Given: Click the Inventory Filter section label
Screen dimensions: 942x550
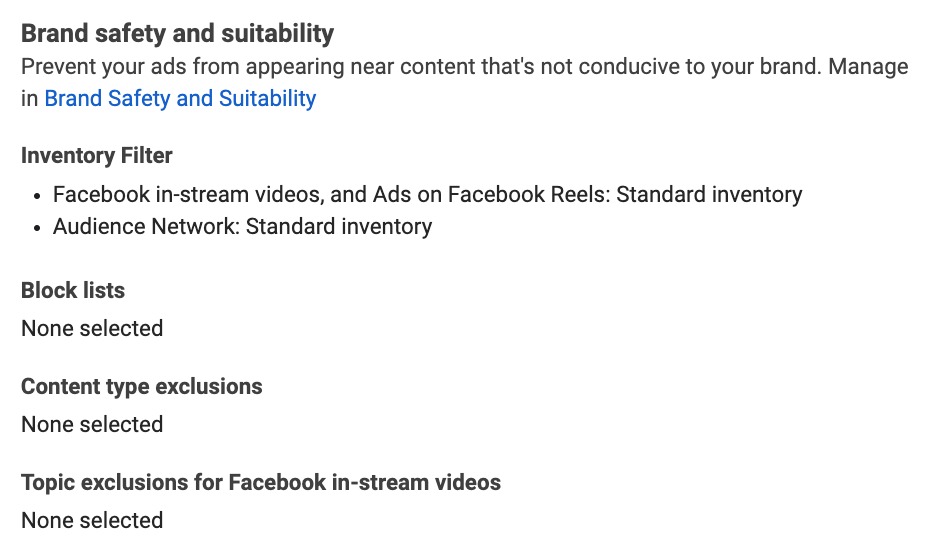Looking at the screenshot, I should (x=97, y=155).
